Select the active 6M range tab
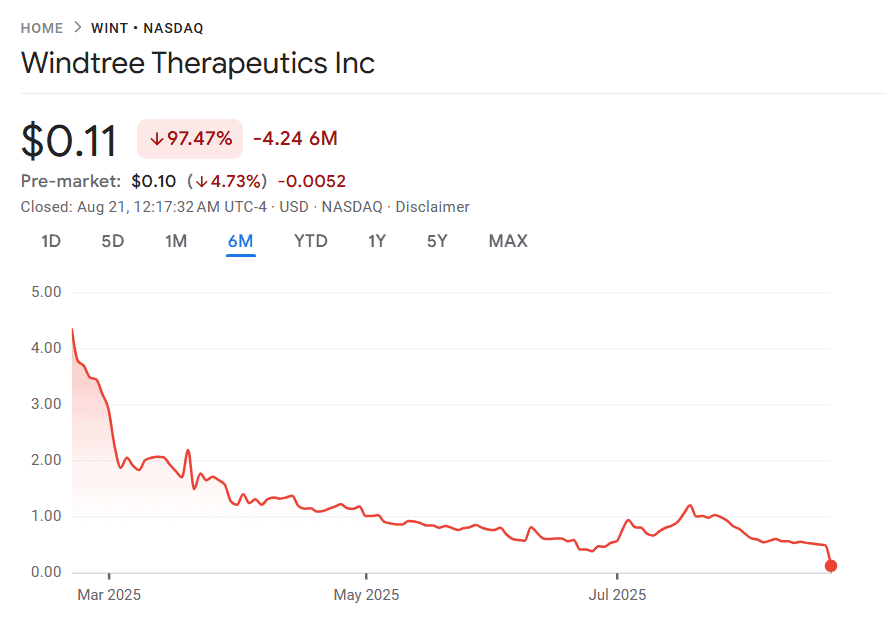This screenshot has height=619, width=886. [x=240, y=241]
